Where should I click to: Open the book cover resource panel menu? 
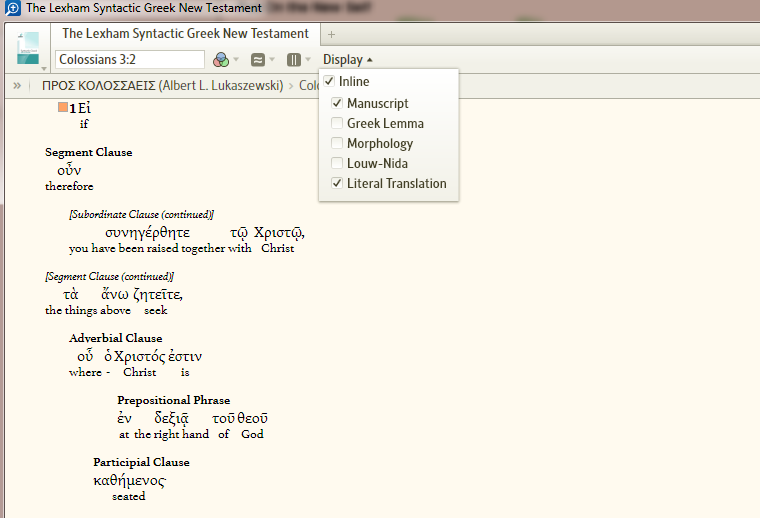[x=28, y=47]
